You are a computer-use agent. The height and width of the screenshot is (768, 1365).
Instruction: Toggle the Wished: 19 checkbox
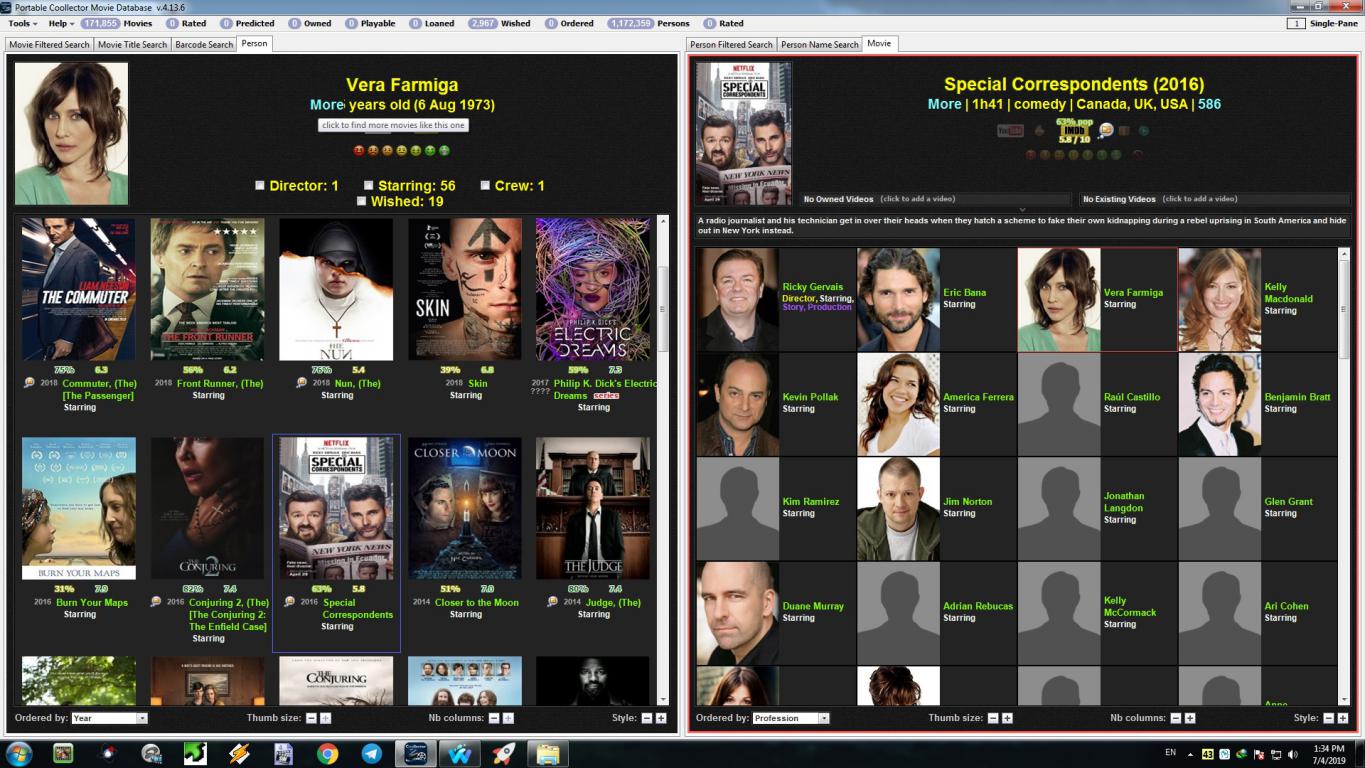(362, 201)
